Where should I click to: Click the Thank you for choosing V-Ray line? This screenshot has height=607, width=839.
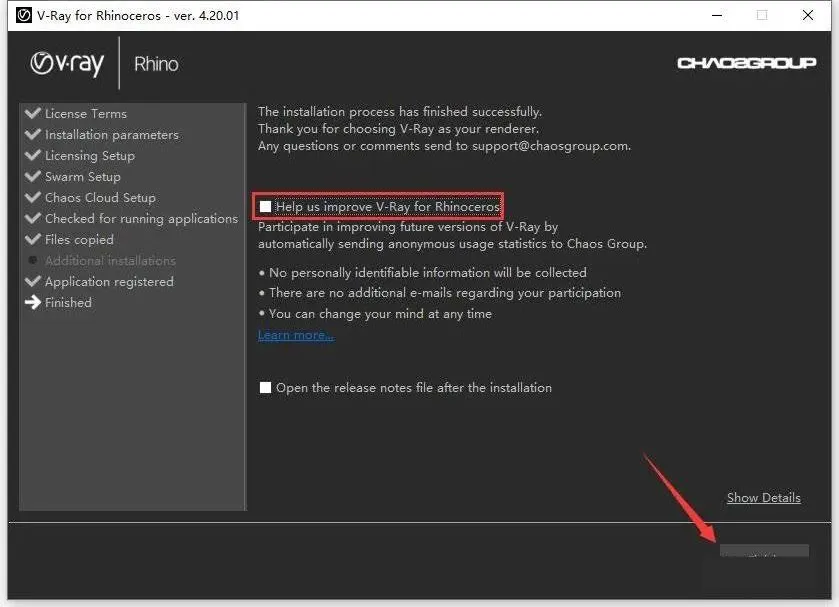tap(398, 128)
